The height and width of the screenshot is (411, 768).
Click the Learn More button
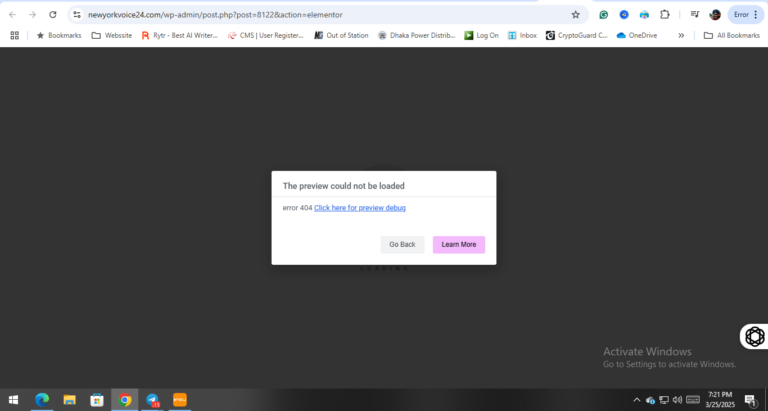pos(459,244)
